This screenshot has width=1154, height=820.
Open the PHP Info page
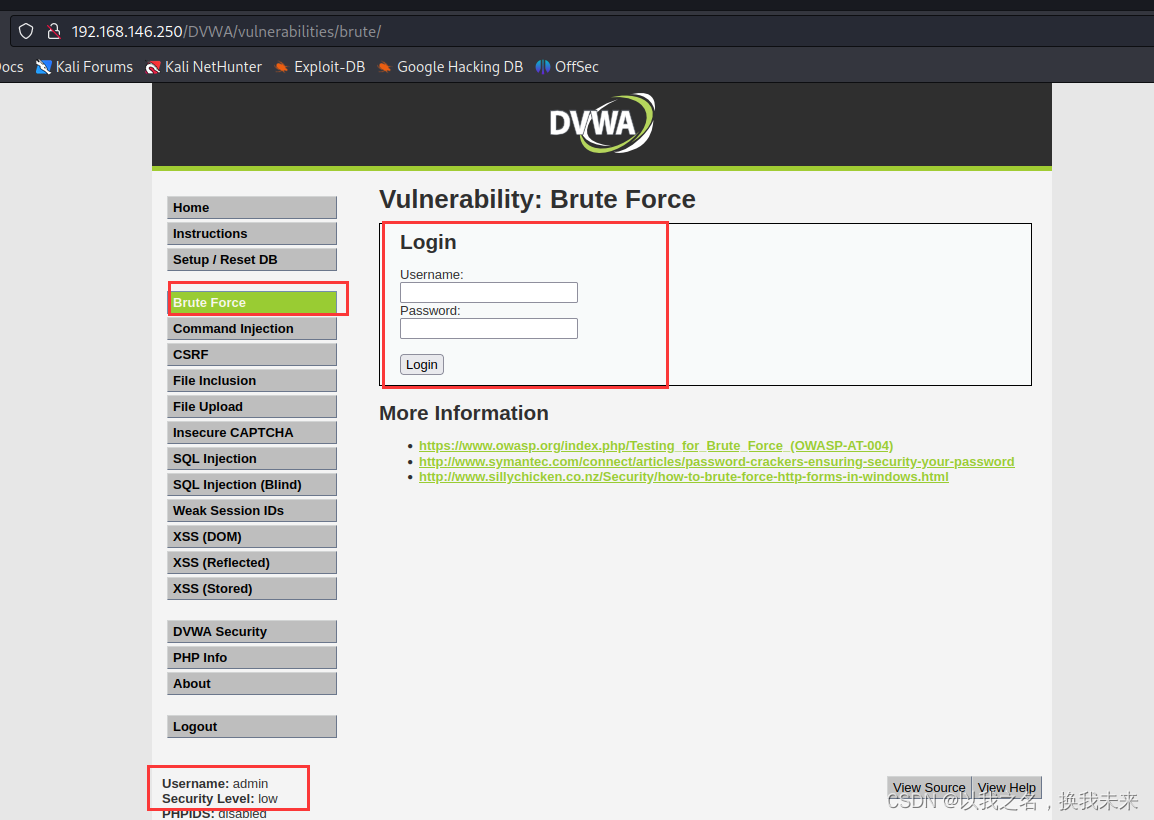tap(252, 657)
